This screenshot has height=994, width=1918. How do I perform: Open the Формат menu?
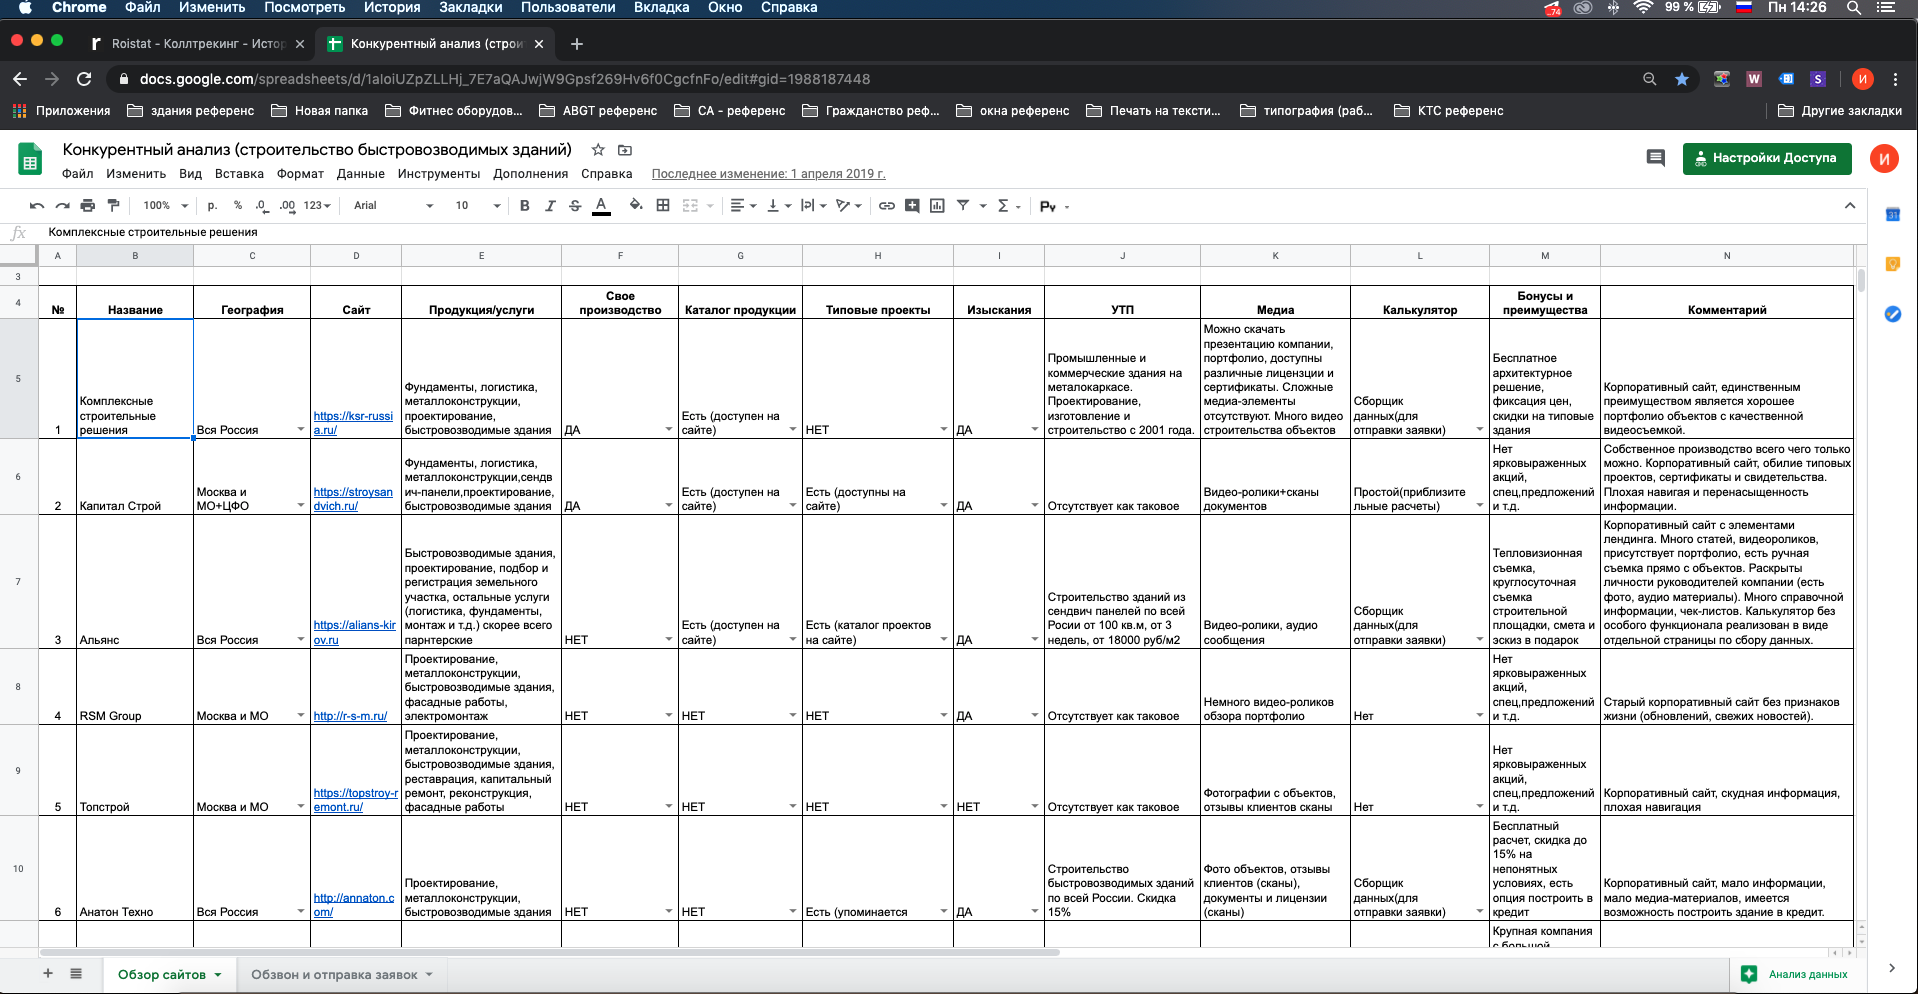(x=300, y=174)
